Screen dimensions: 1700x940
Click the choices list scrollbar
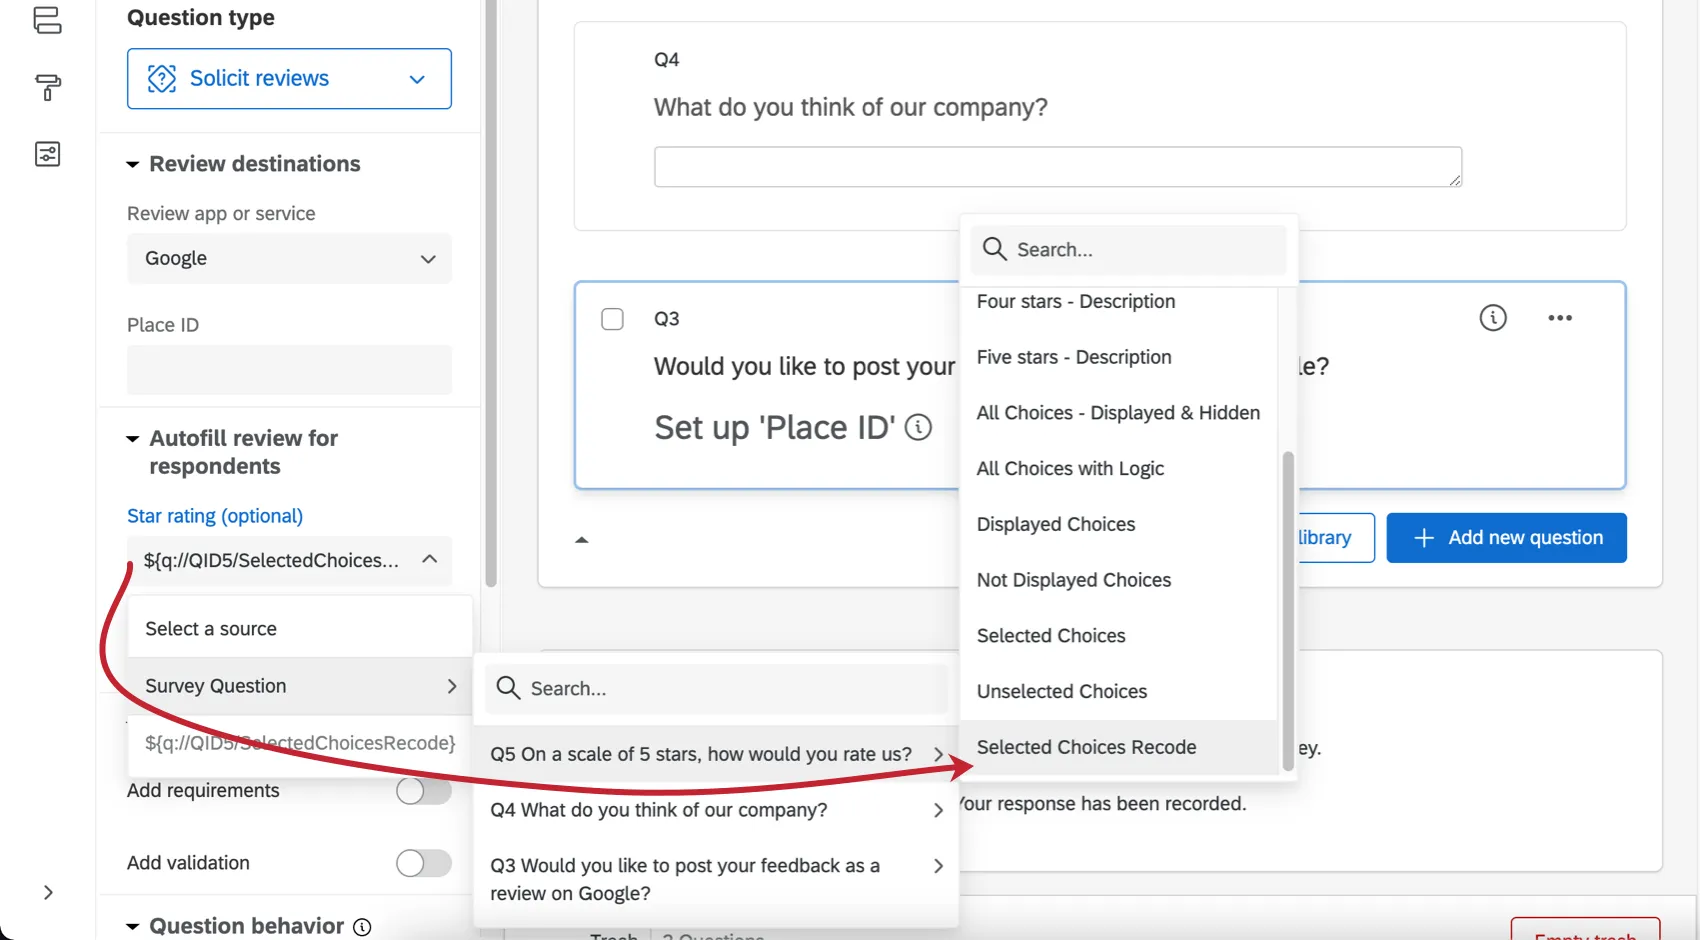pyautogui.click(x=1288, y=610)
